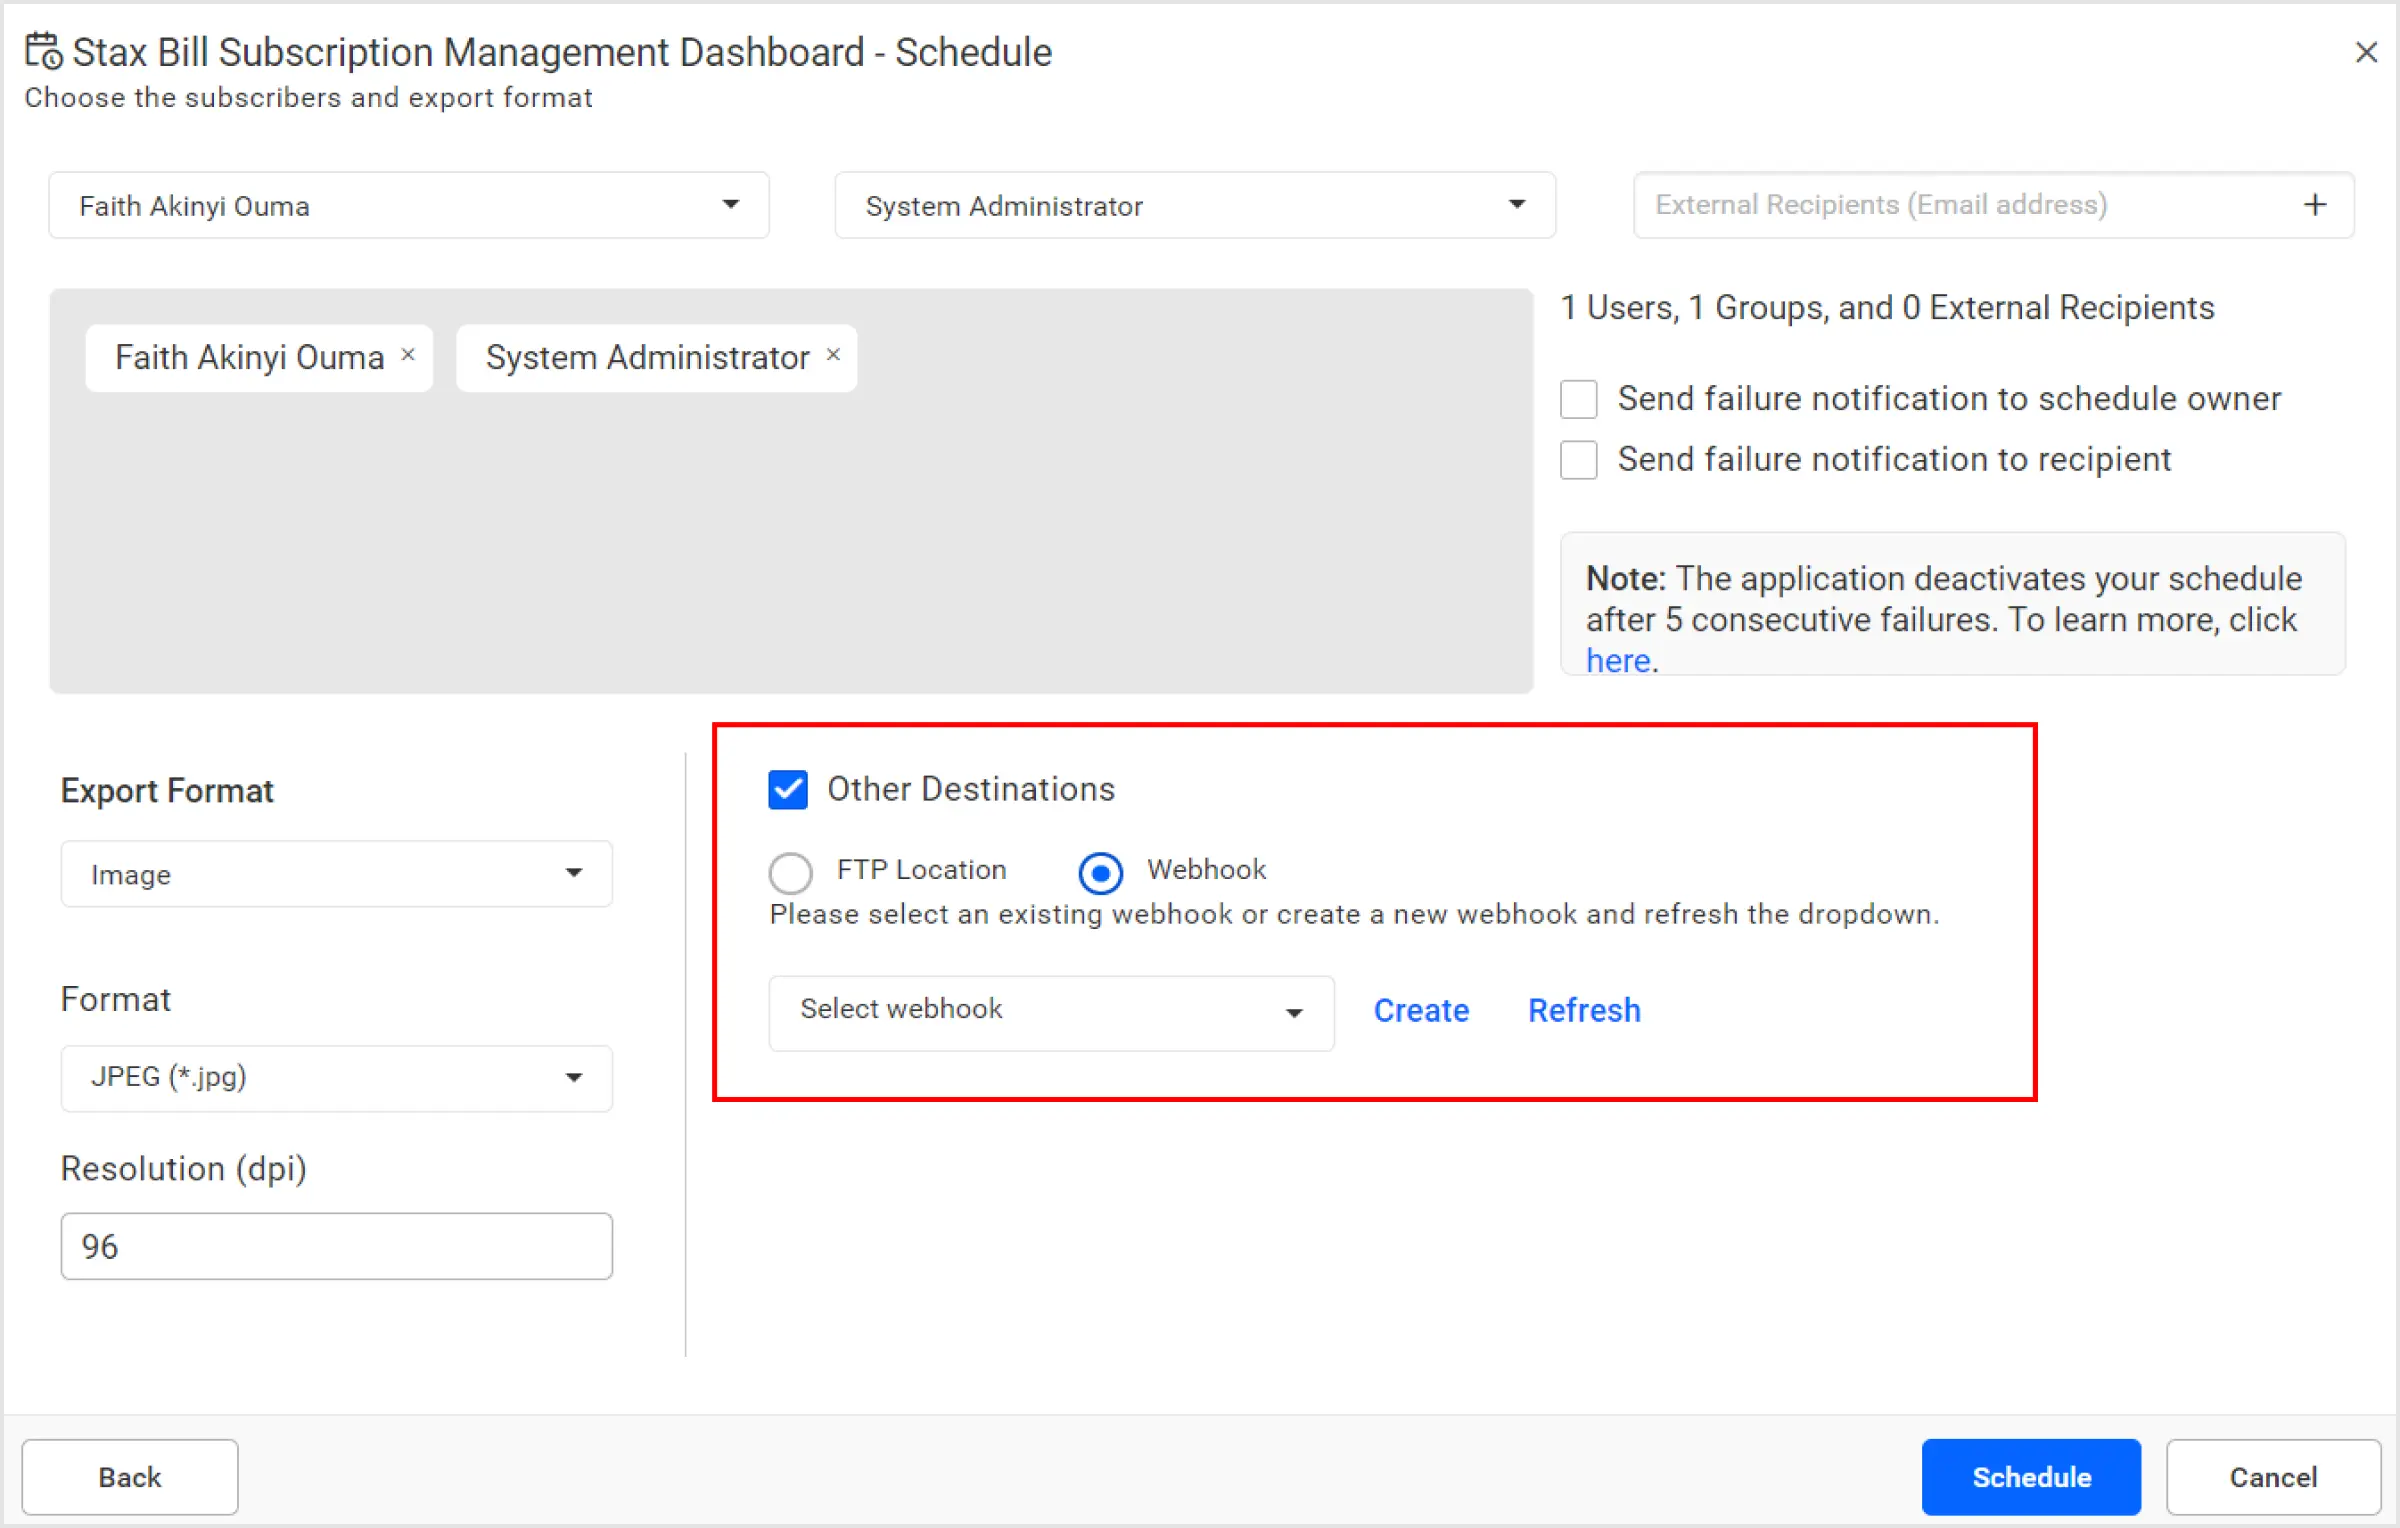Open the Faith Akinyi Ouma users dropdown
This screenshot has width=2400, height=1528.
pyautogui.click(x=731, y=205)
